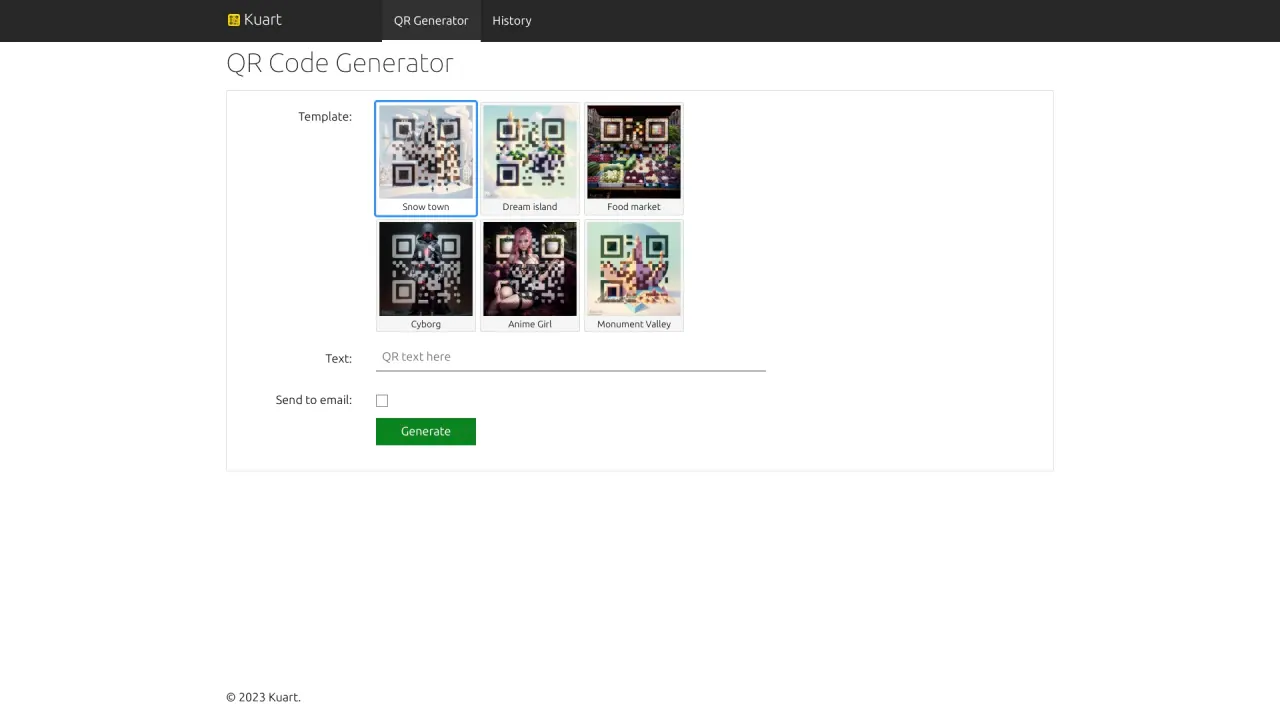Click the Send to email: label
Screen dimensions: 1280x720
click(314, 399)
